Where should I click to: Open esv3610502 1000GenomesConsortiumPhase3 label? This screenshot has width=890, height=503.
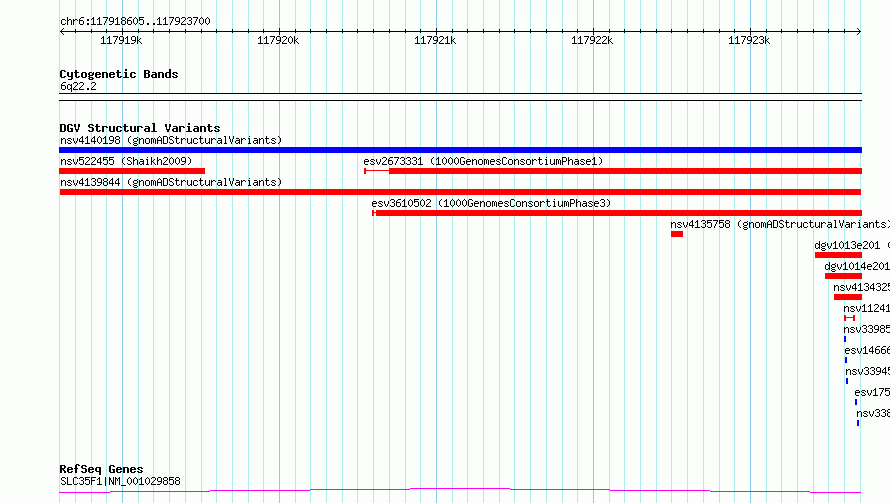click(x=491, y=203)
